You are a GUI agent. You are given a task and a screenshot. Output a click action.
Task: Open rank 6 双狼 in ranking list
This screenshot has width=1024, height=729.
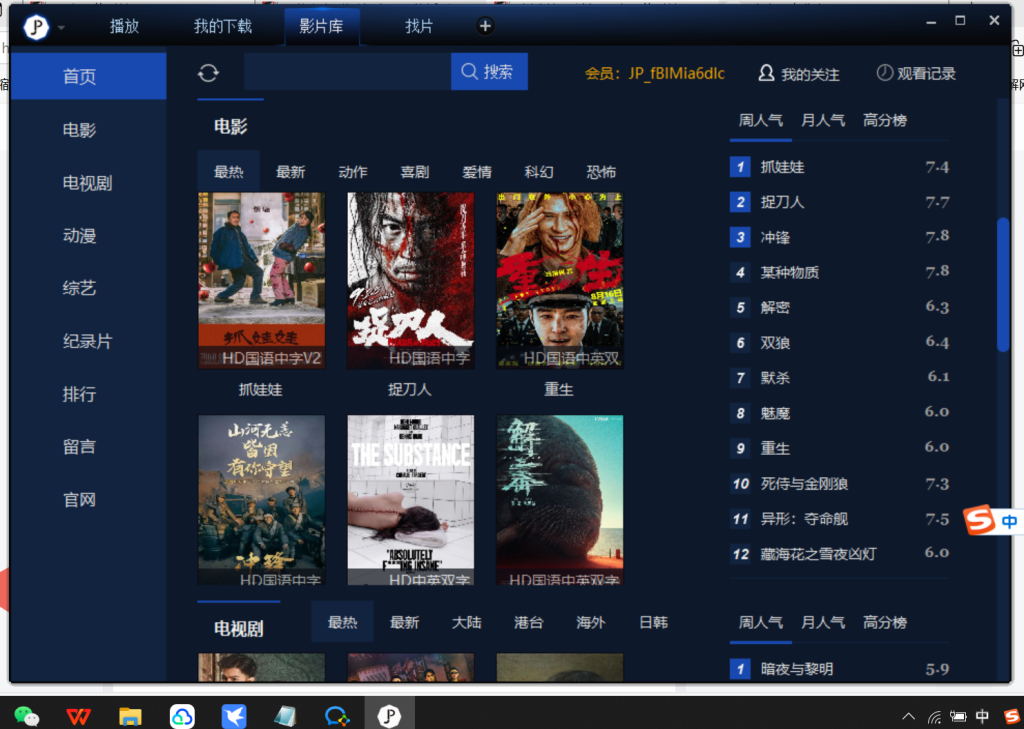click(839, 343)
